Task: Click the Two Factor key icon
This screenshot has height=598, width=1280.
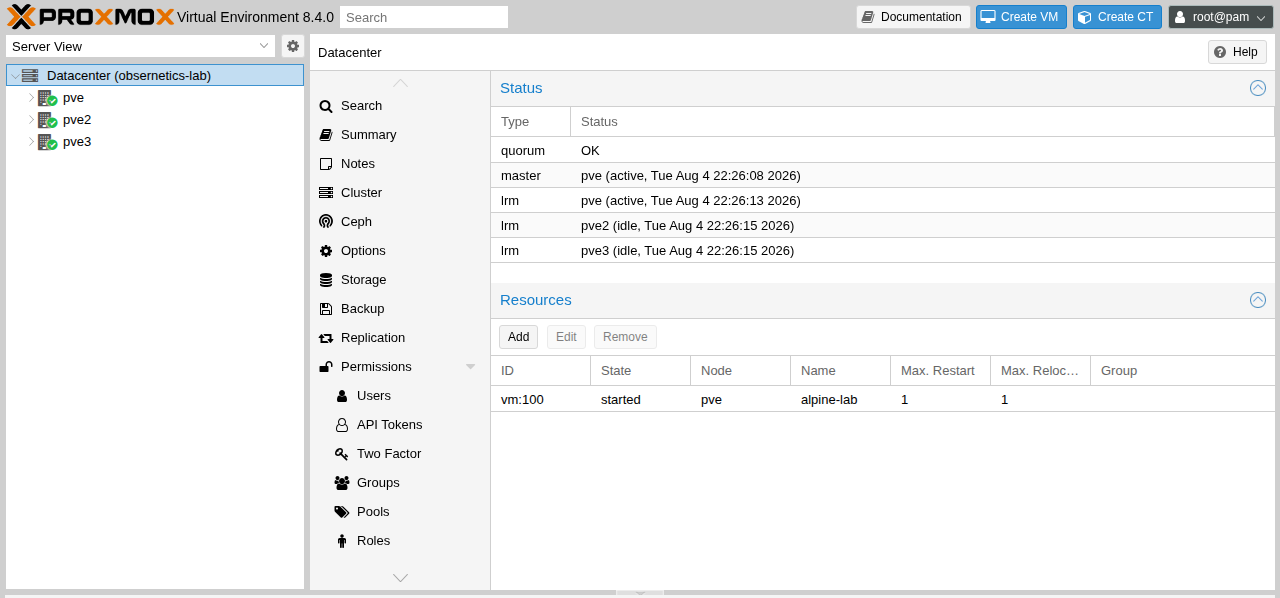Action: (342, 454)
